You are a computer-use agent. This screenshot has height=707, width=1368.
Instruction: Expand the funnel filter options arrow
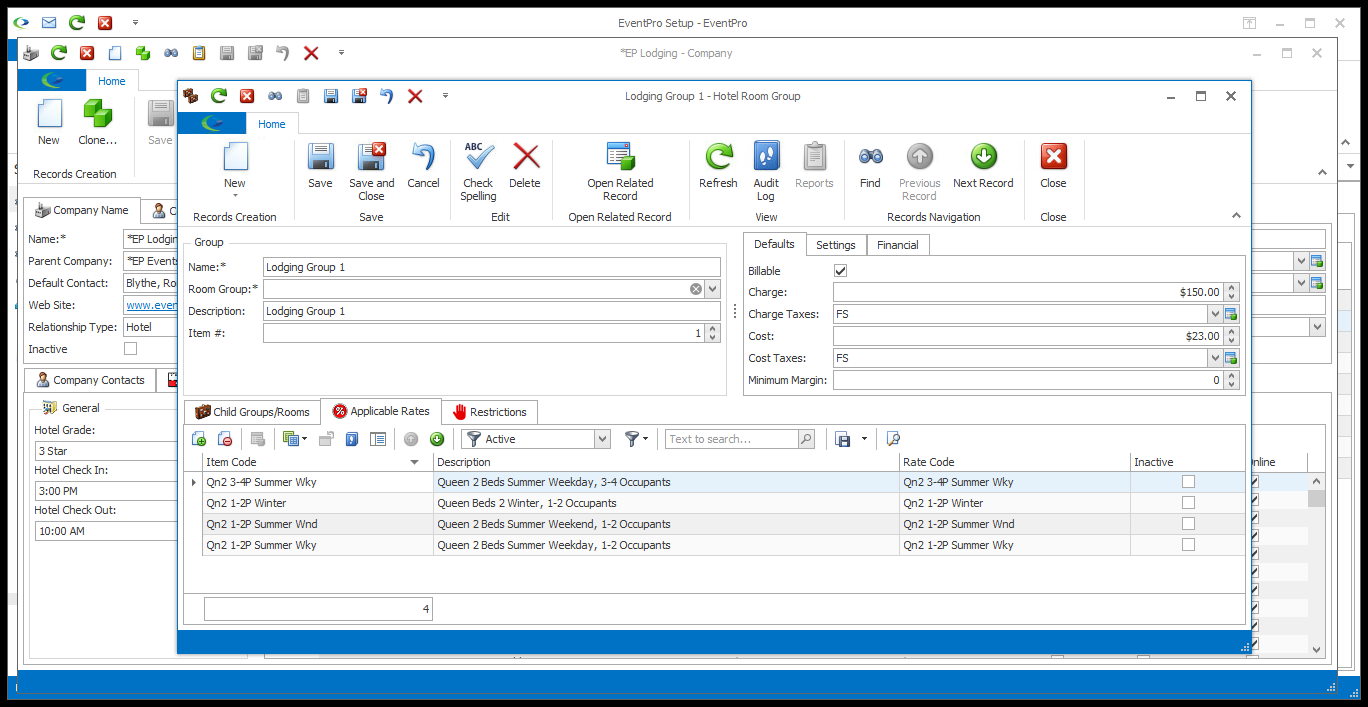646,439
